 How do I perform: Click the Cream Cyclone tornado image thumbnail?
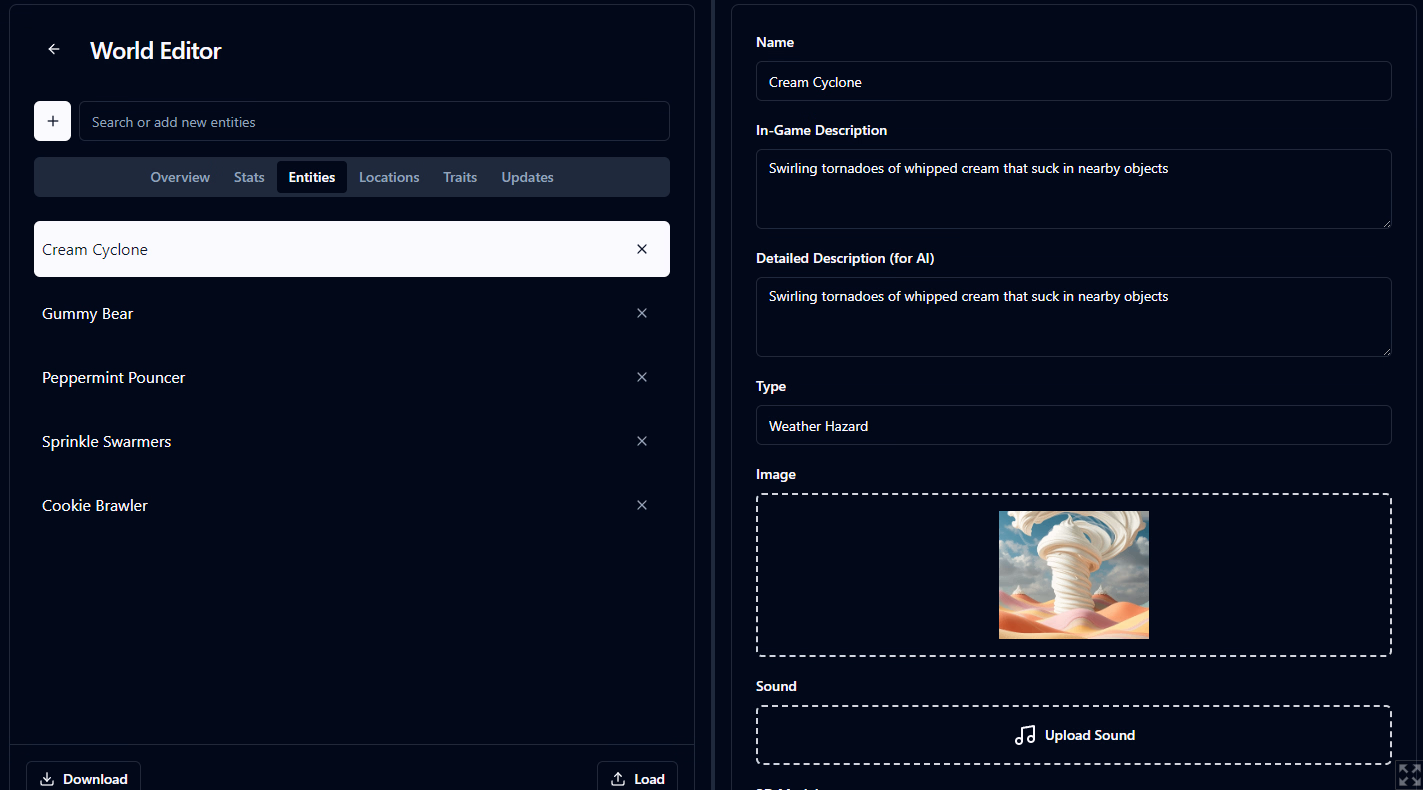tap(1073, 574)
